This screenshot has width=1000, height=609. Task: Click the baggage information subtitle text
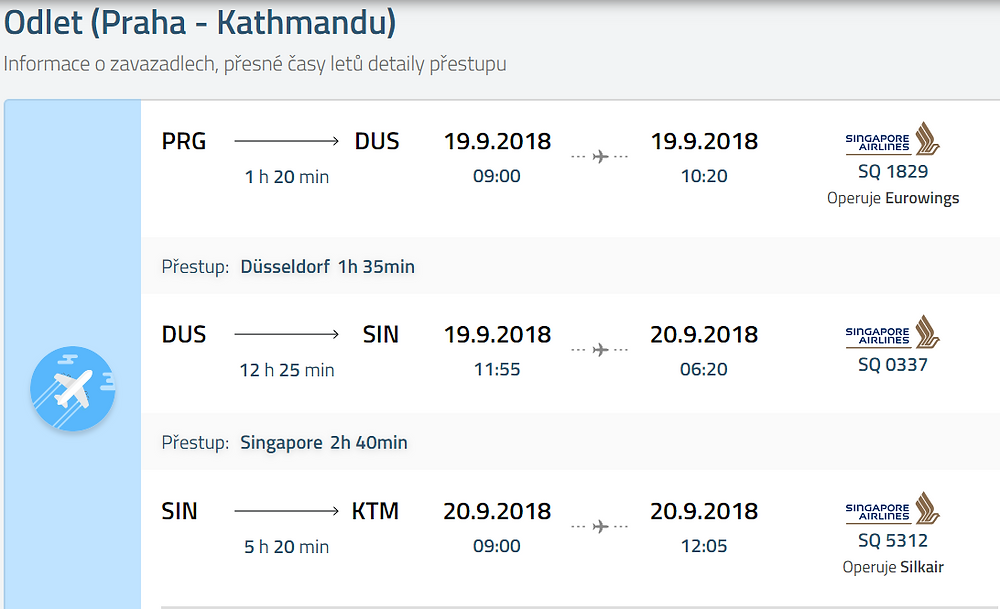(255, 64)
